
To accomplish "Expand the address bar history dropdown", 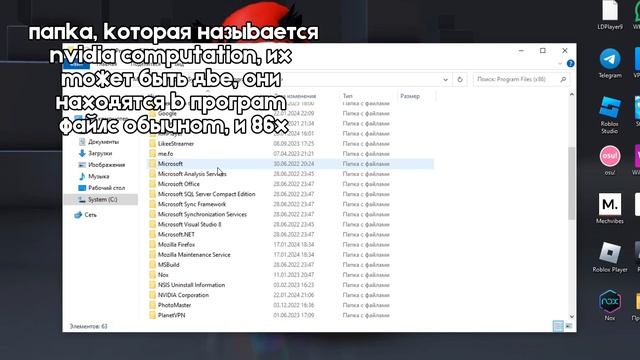I will click(446, 80).
